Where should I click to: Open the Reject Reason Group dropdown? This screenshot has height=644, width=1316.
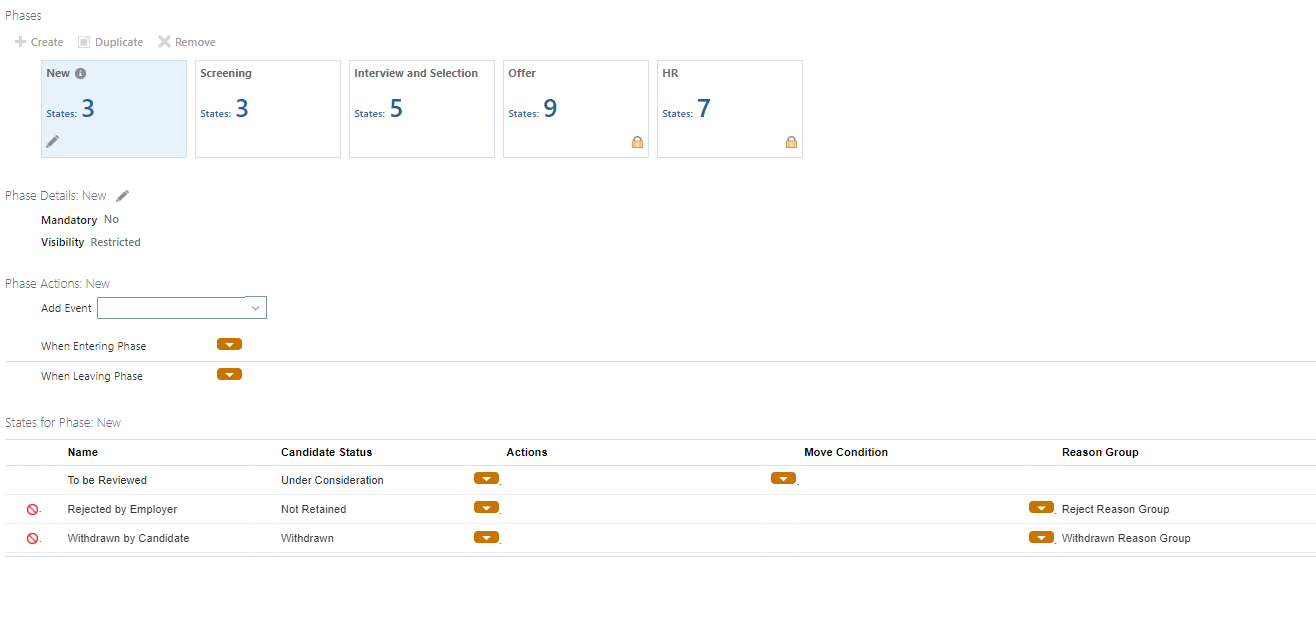[1041, 507]
